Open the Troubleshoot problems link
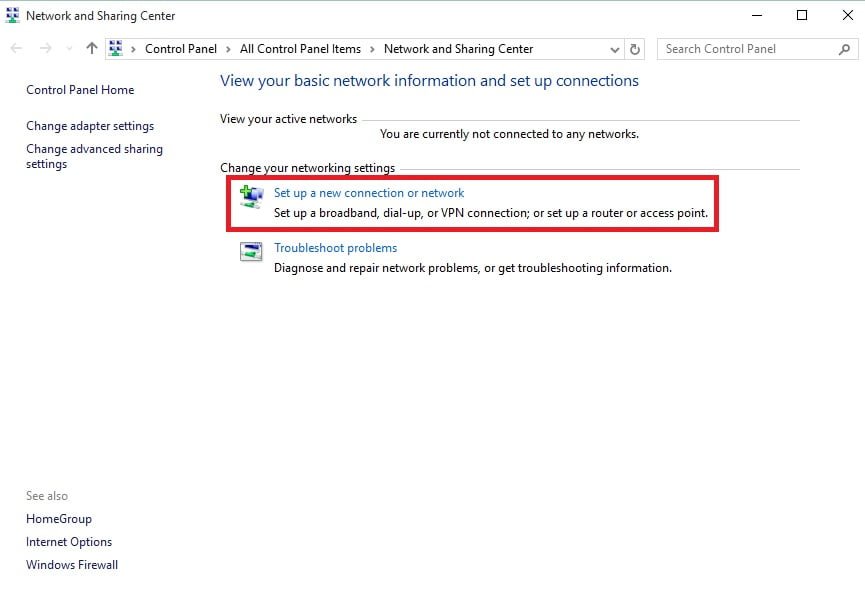Viewport: 865px width, 590px height. point(335,248)
